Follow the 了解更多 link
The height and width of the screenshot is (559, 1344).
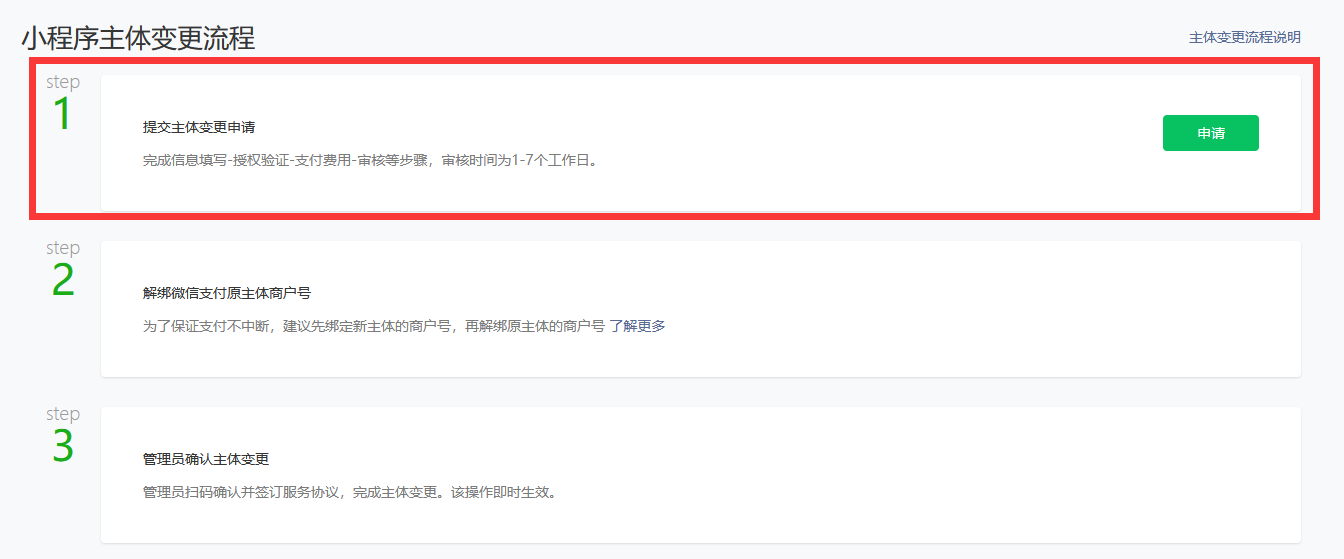coord(637,326)
